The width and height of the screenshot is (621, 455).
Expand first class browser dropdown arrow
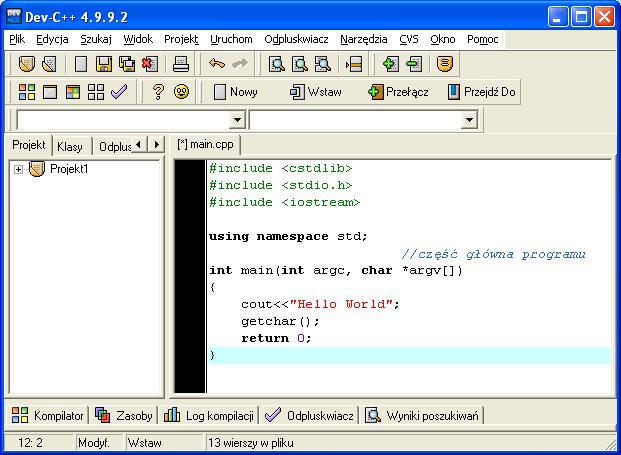tap(237, 119)
